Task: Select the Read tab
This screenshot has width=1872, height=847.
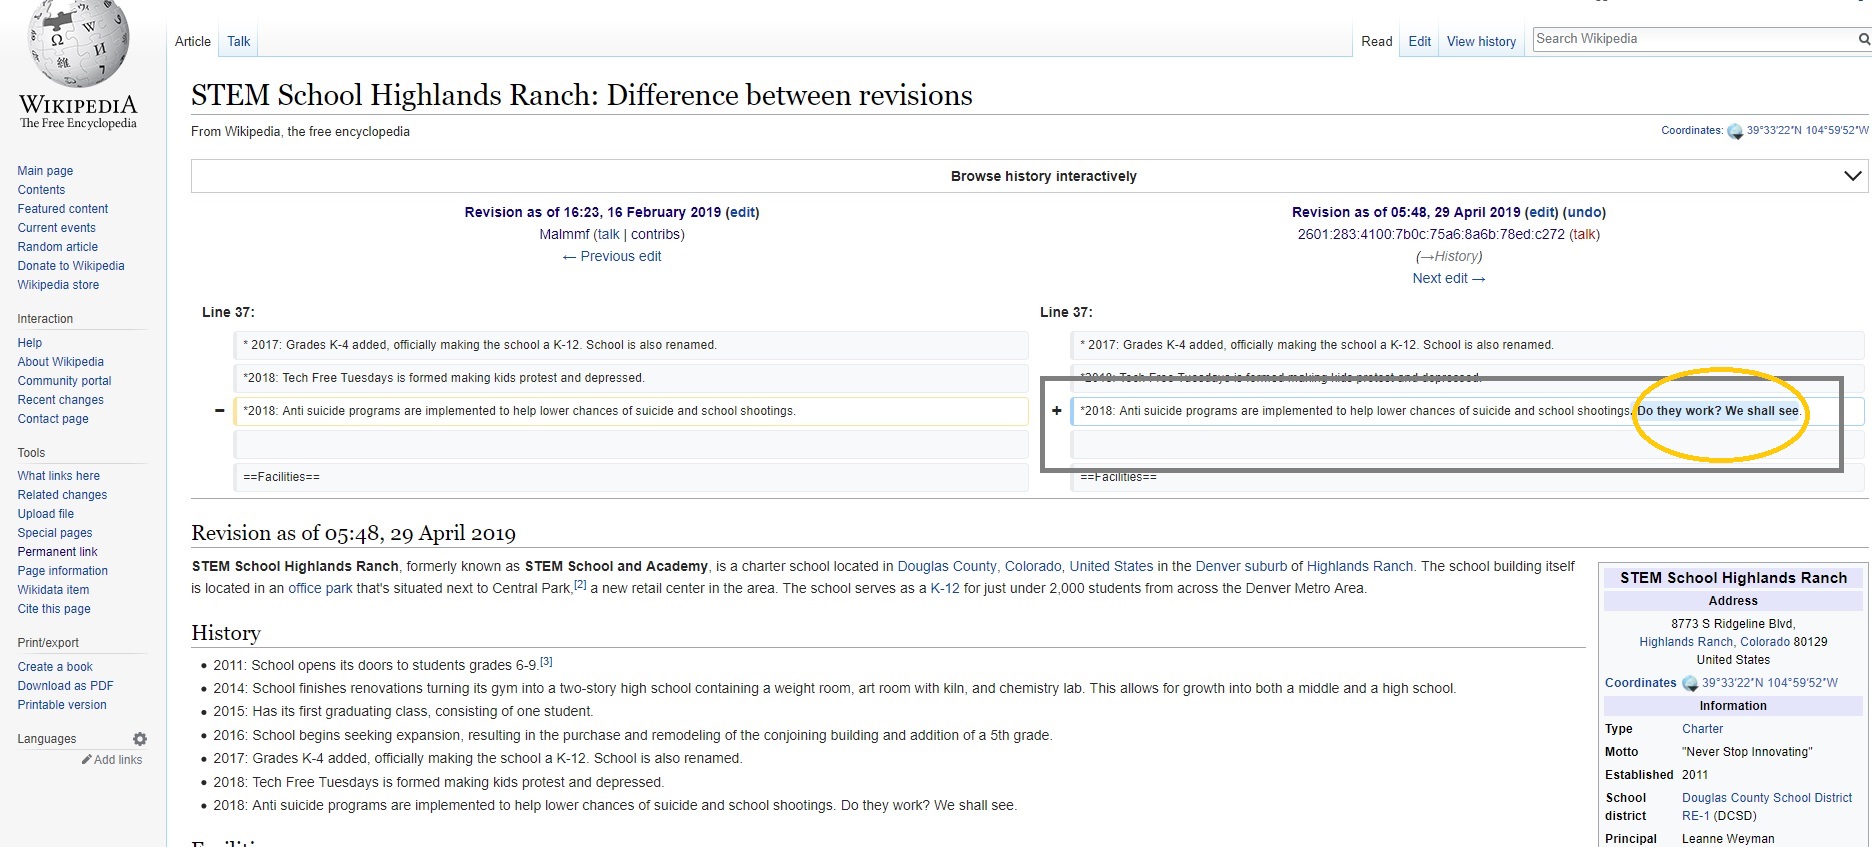Action: tap(1377, 41)
